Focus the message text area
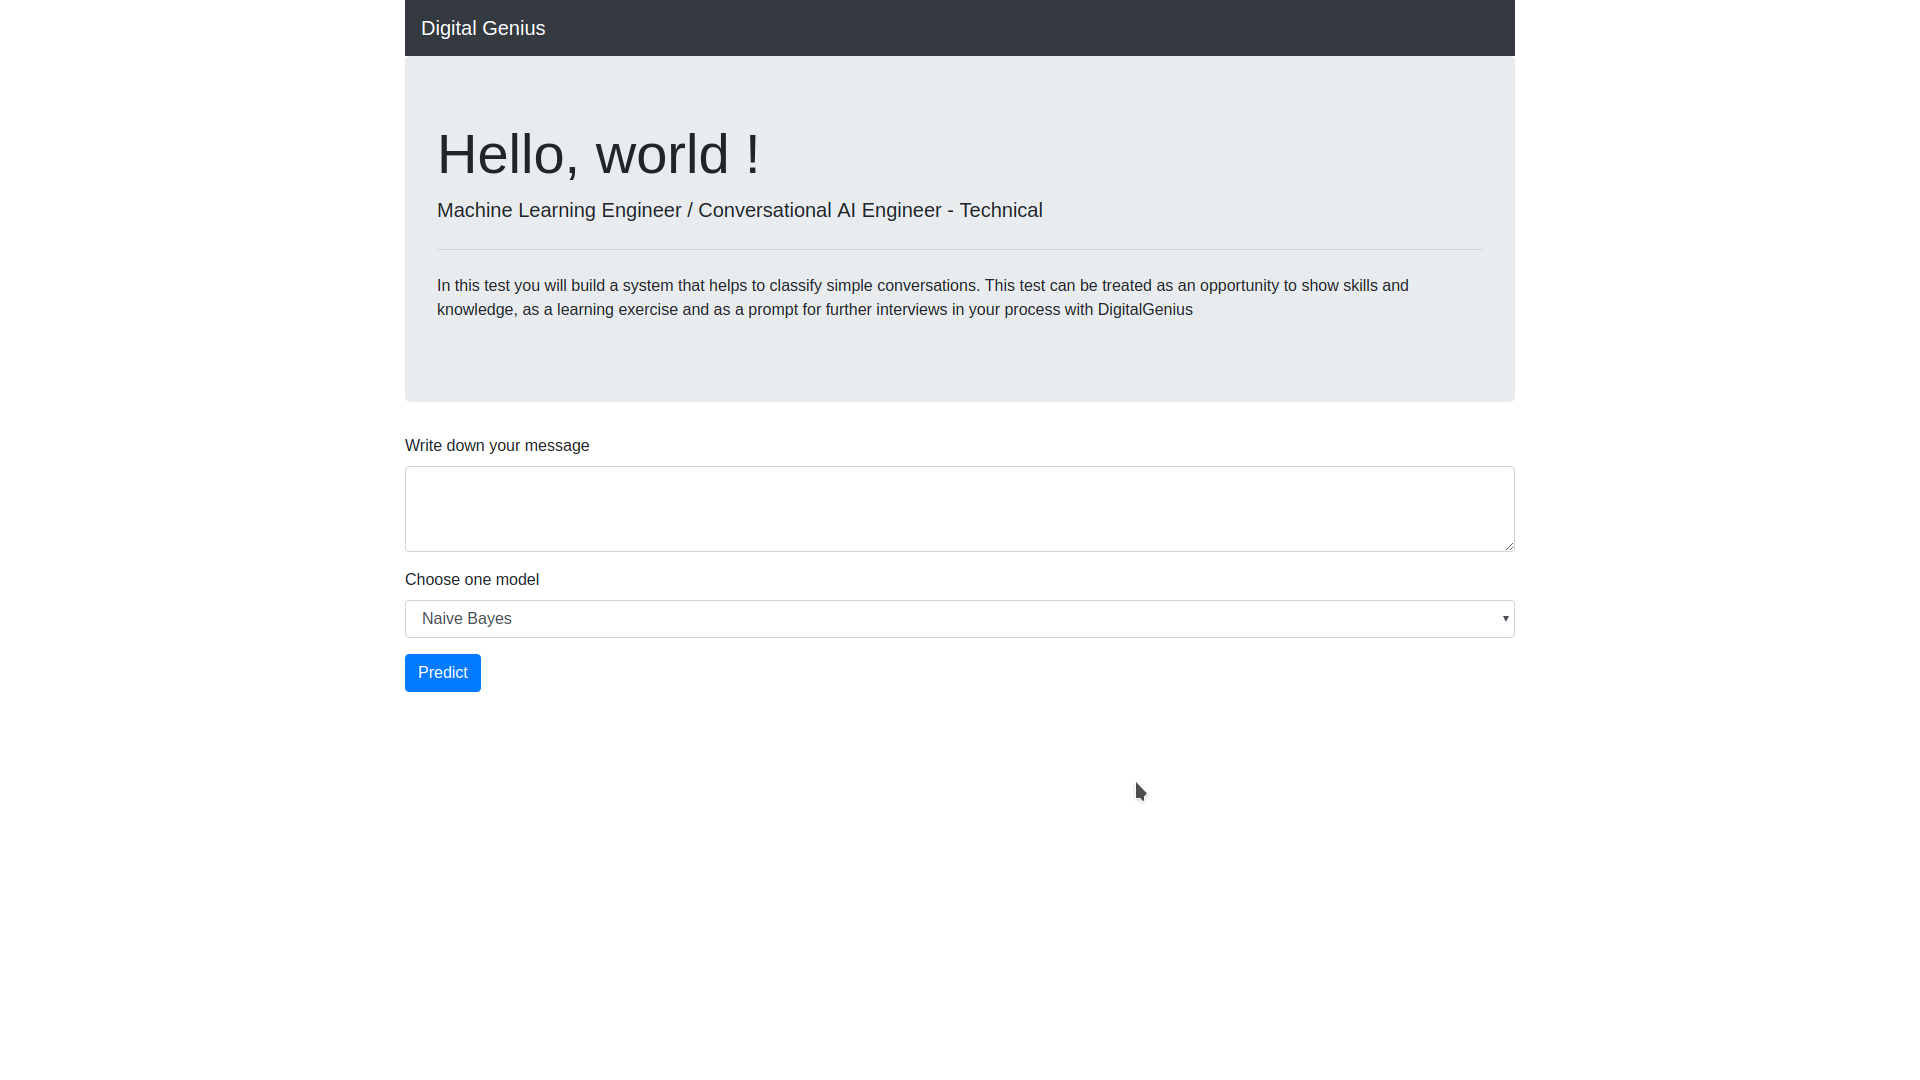1920x1080 pixels. (x=958, y=508)
